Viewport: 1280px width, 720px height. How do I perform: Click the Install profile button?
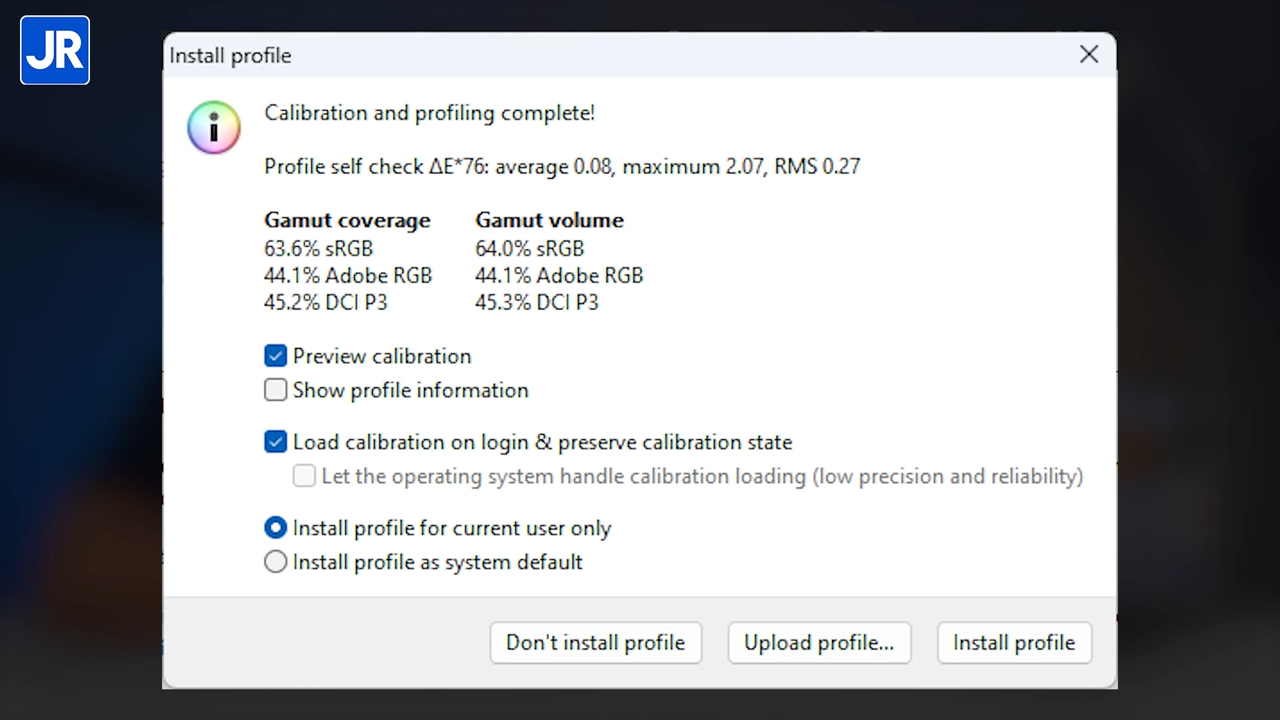click(x=1014, y=643)
